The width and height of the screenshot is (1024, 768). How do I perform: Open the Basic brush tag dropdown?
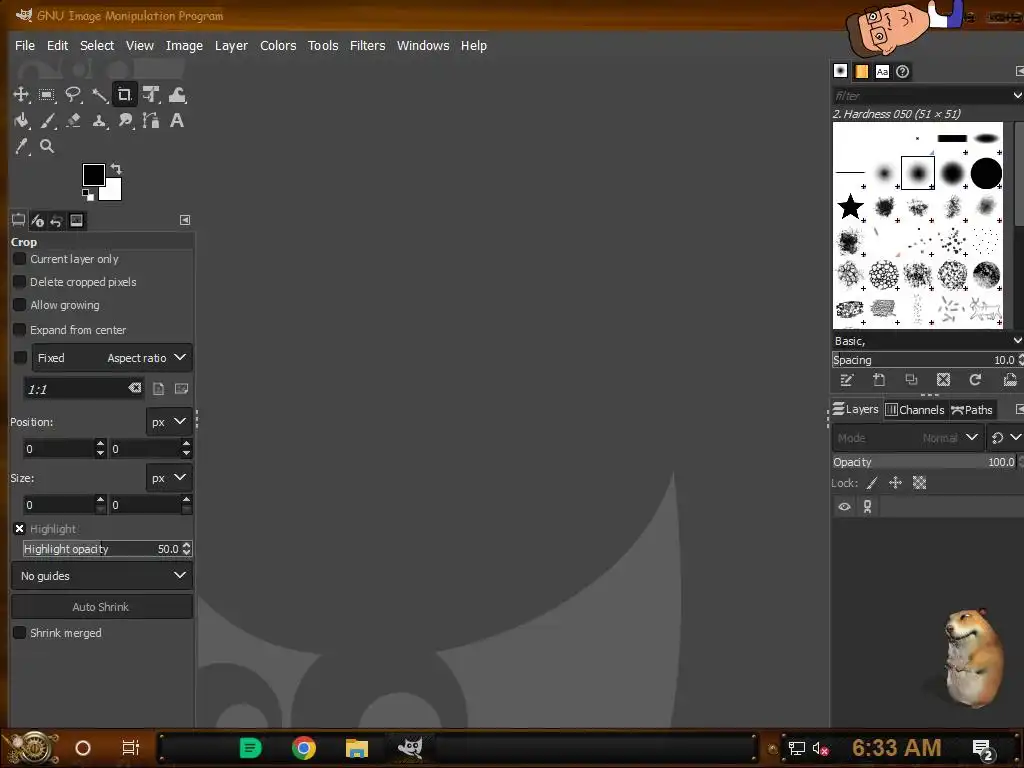pyautogui.click(x=1017, y=341)
